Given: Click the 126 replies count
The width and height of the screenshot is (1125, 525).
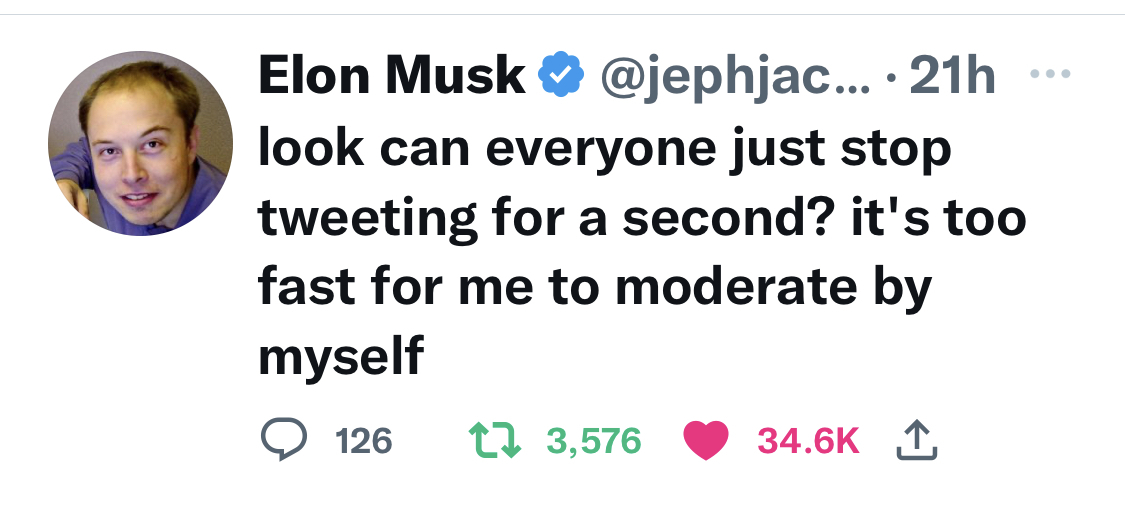Looking at the screenshot, I should click(x=363, y=441).
